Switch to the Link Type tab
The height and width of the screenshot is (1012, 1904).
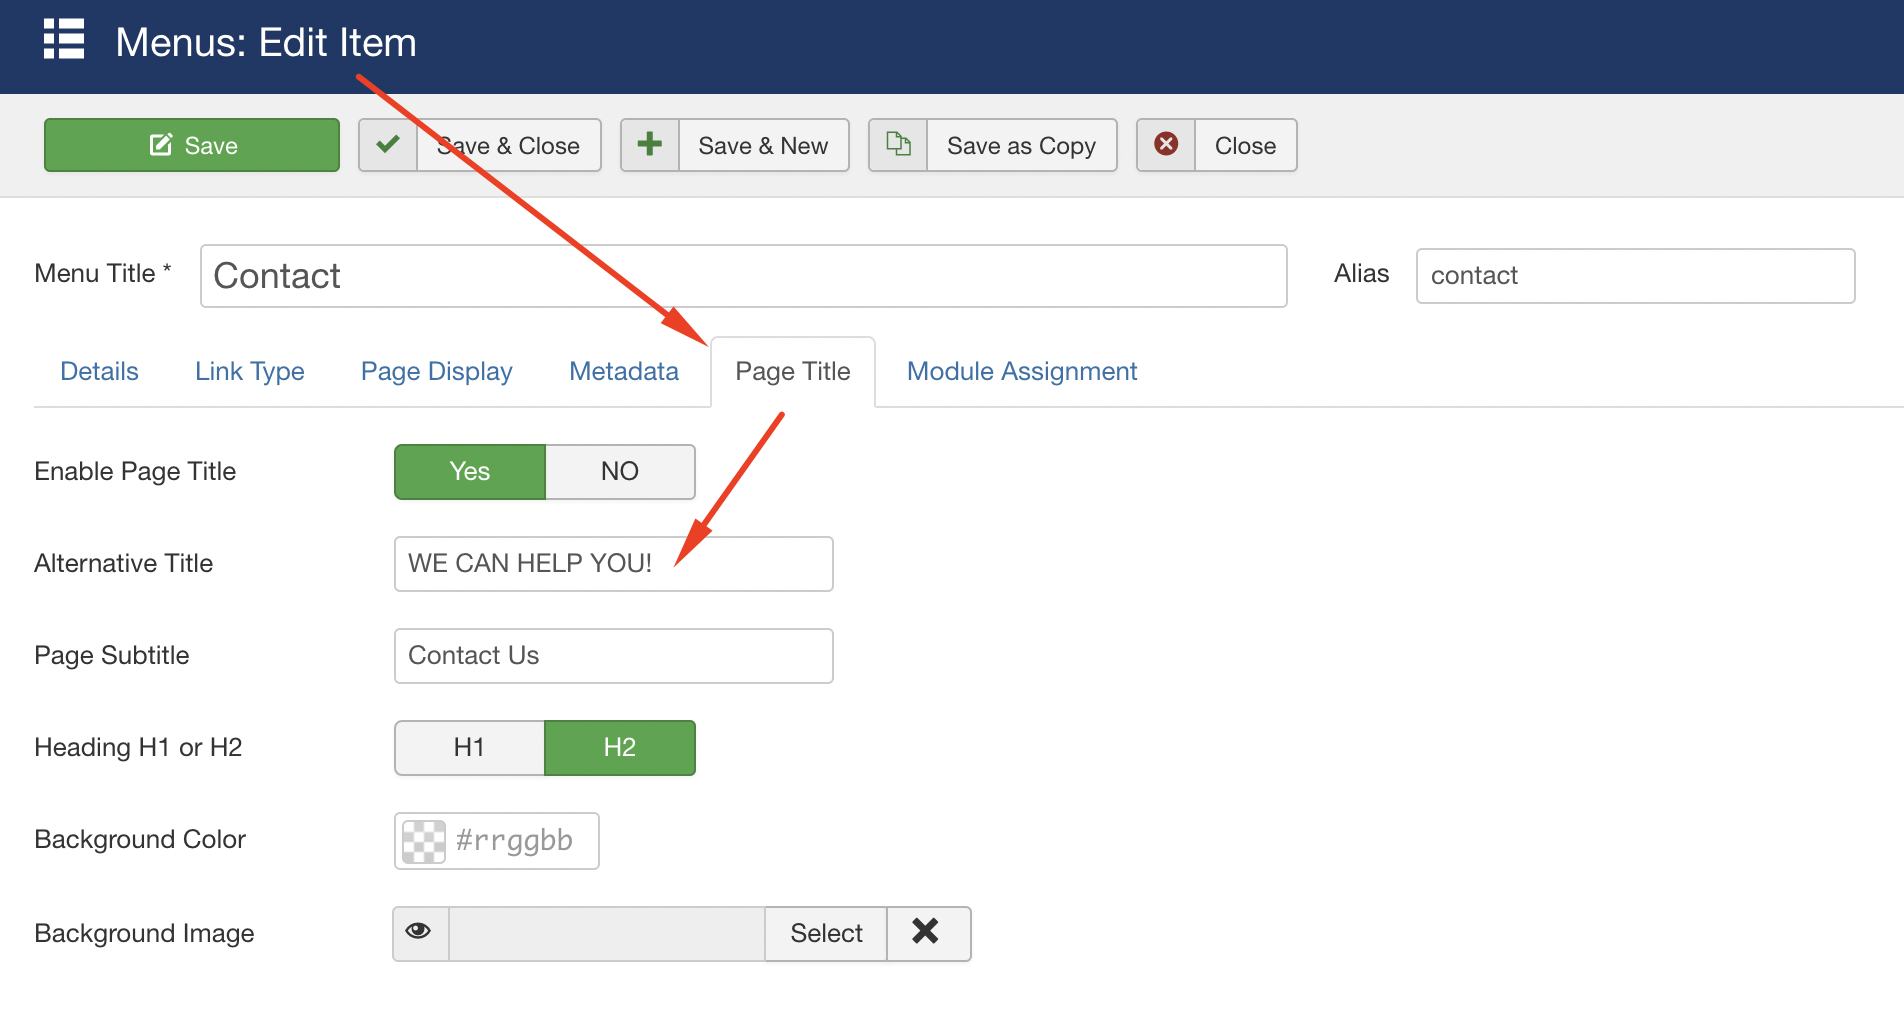[250, 371]
